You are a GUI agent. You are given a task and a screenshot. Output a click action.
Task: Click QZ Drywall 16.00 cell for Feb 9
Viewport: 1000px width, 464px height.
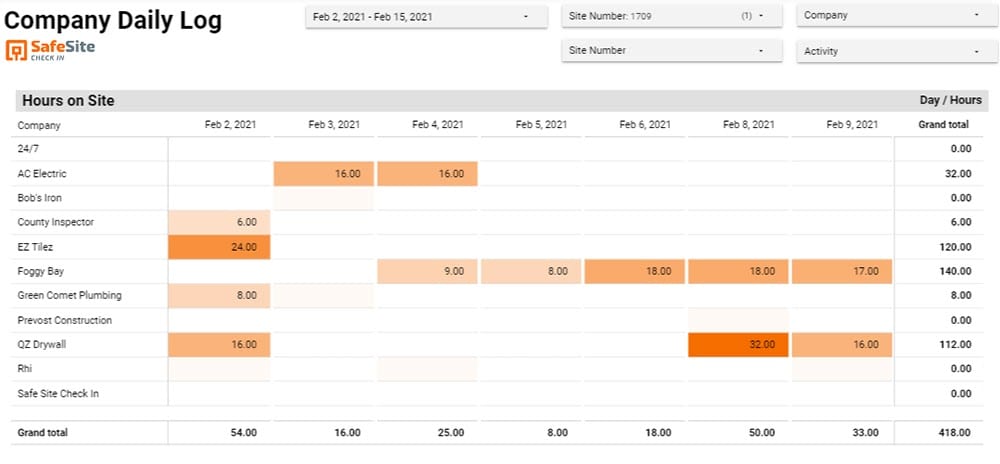pos(842,345)
